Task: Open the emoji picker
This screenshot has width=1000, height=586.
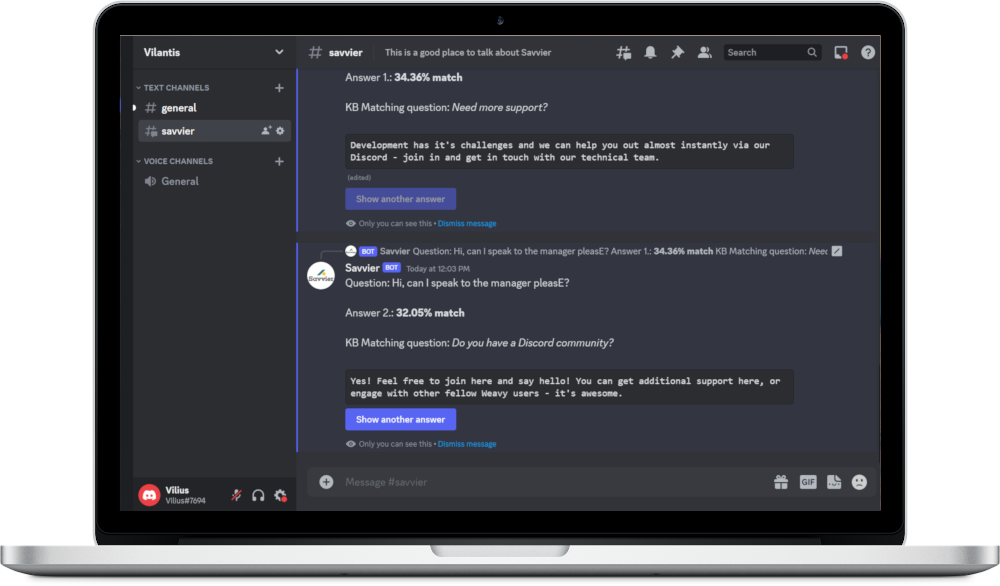Action: click(x=860, y=482)
